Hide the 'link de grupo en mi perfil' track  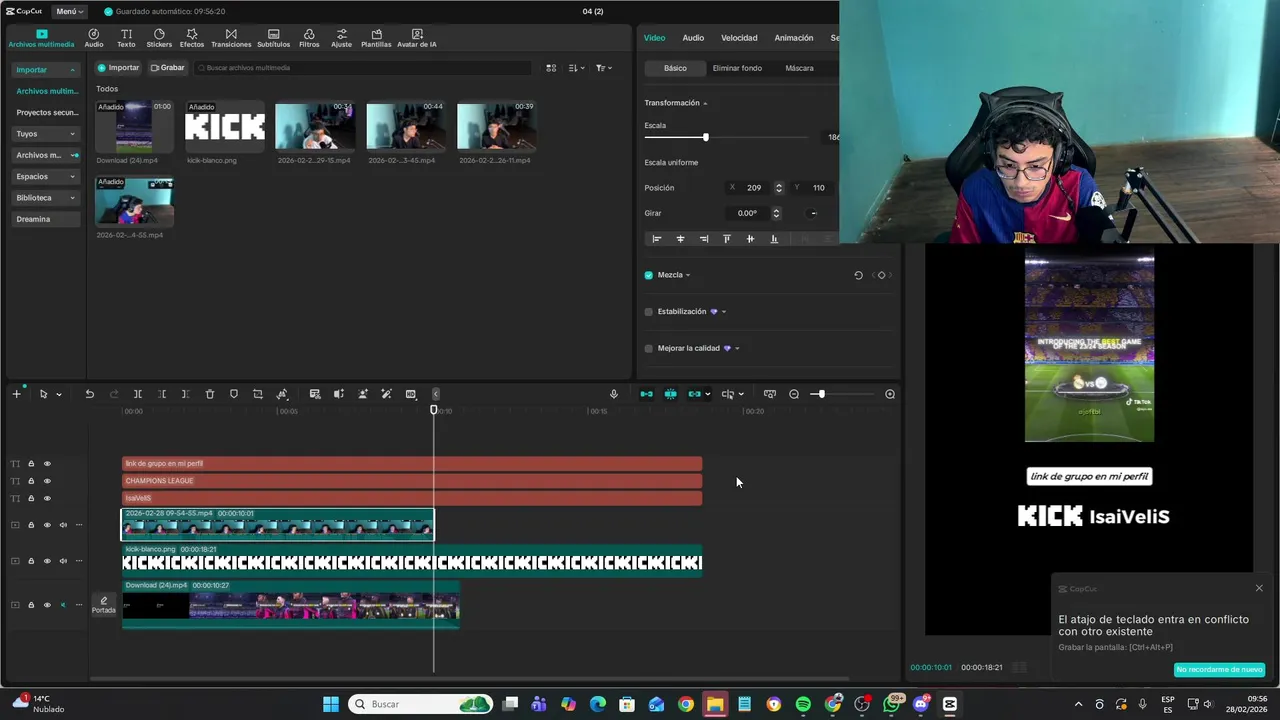(x=47, y=464)
